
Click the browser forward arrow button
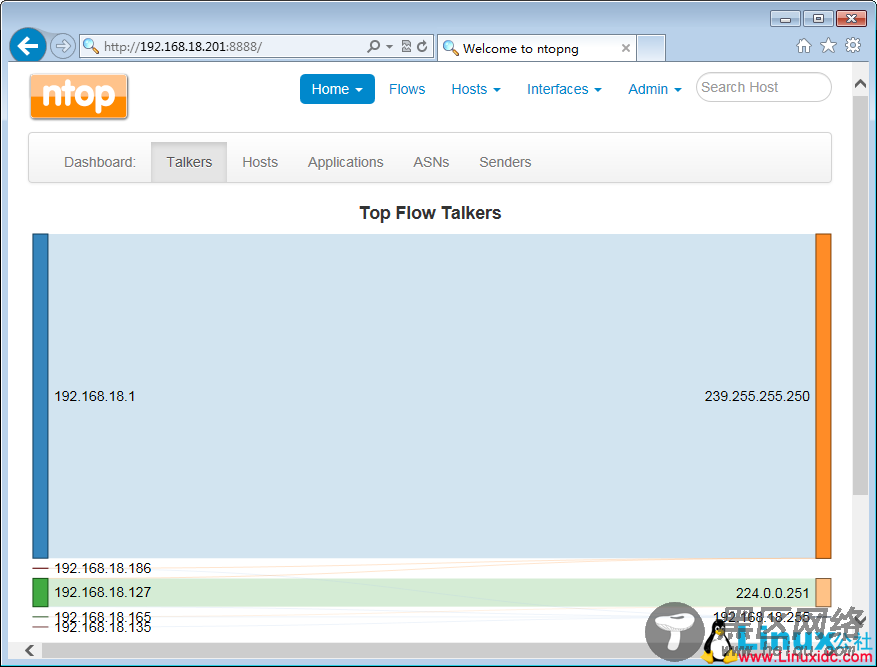pyautogui.click(x=63, y=46)
